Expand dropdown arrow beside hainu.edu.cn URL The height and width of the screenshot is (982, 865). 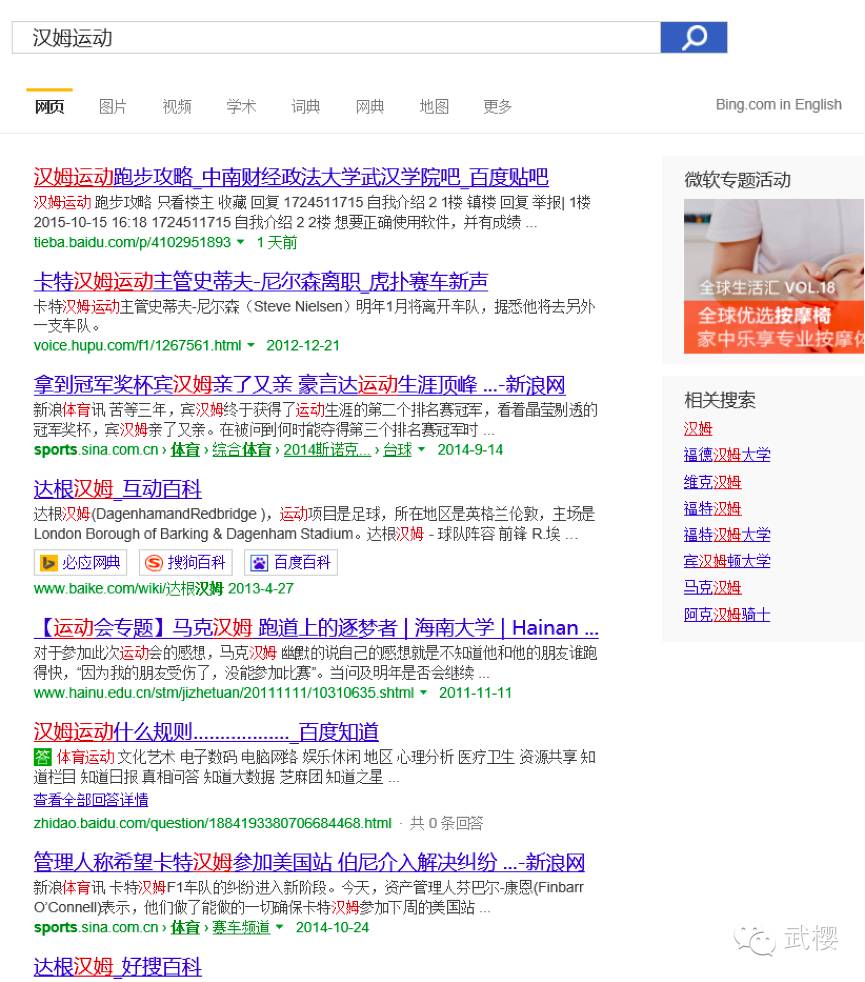424,693
